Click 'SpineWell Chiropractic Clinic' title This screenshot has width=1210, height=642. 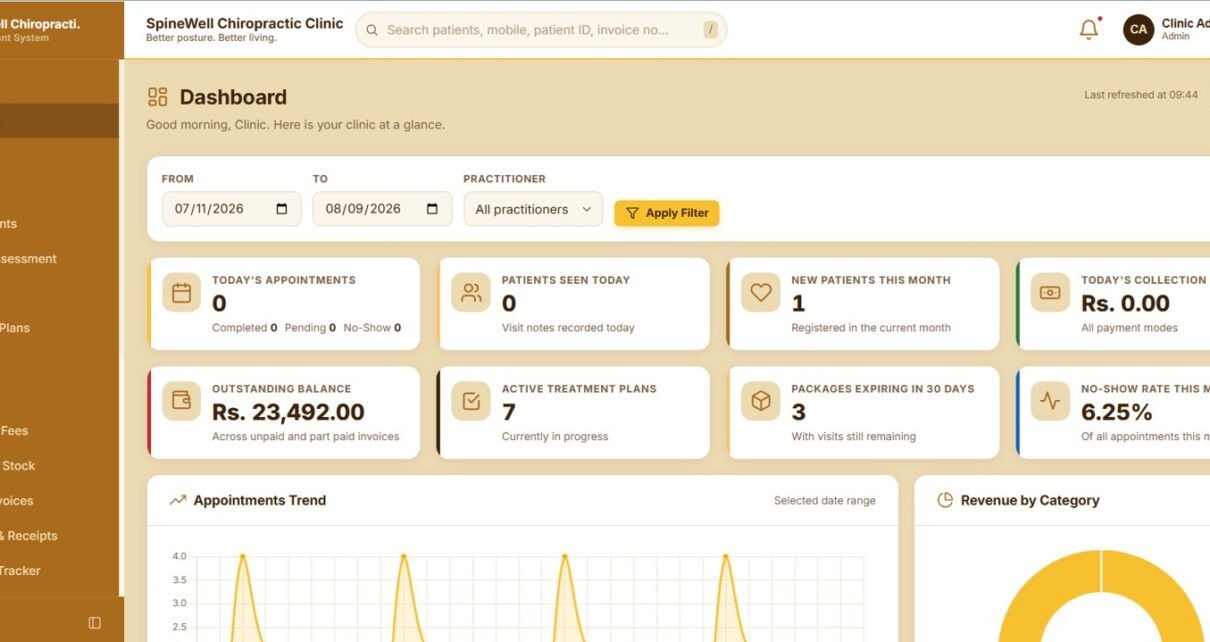point(245,23)
